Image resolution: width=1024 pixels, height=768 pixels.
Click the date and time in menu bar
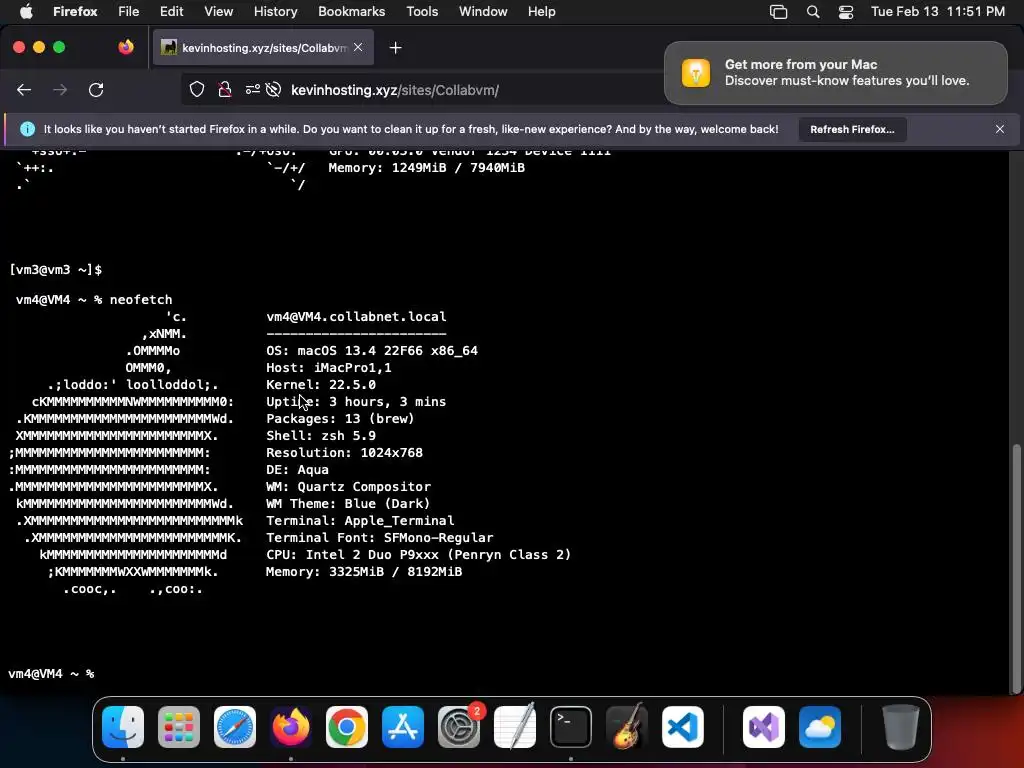pos(938,12)
